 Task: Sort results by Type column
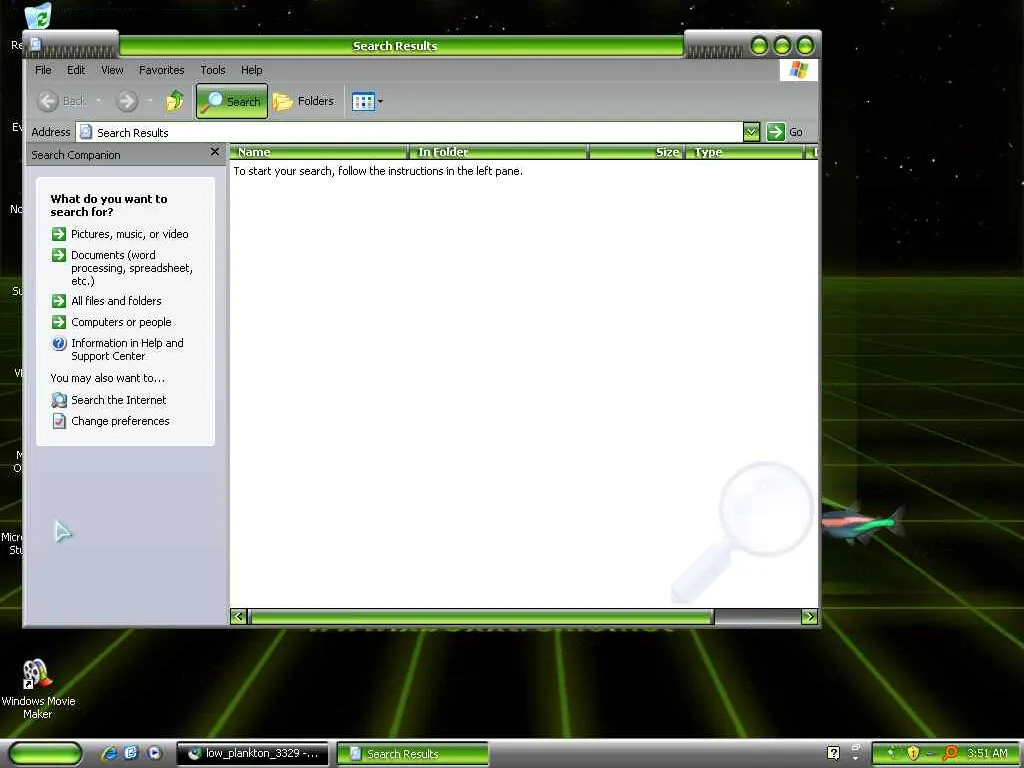click(x=744, y=152)
